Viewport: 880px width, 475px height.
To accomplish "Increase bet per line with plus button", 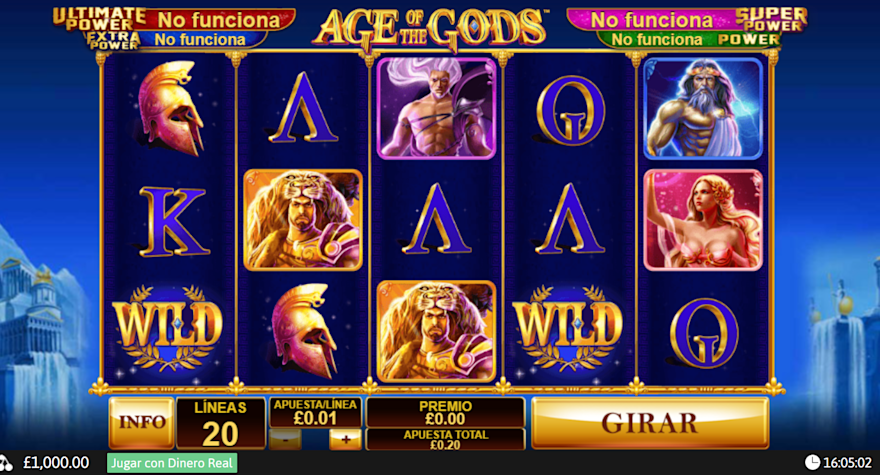I will [345, 440].
